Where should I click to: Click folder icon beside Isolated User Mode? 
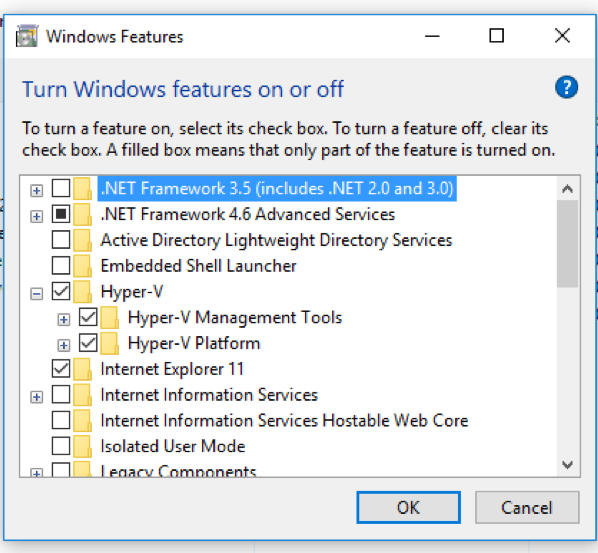coord(82,447)
